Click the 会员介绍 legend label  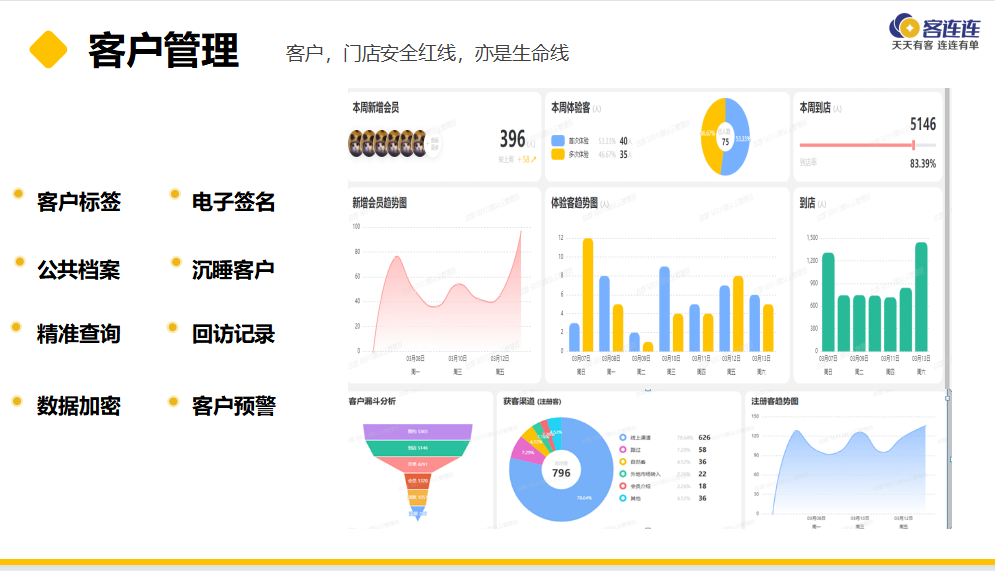click(x=640, y=486)
